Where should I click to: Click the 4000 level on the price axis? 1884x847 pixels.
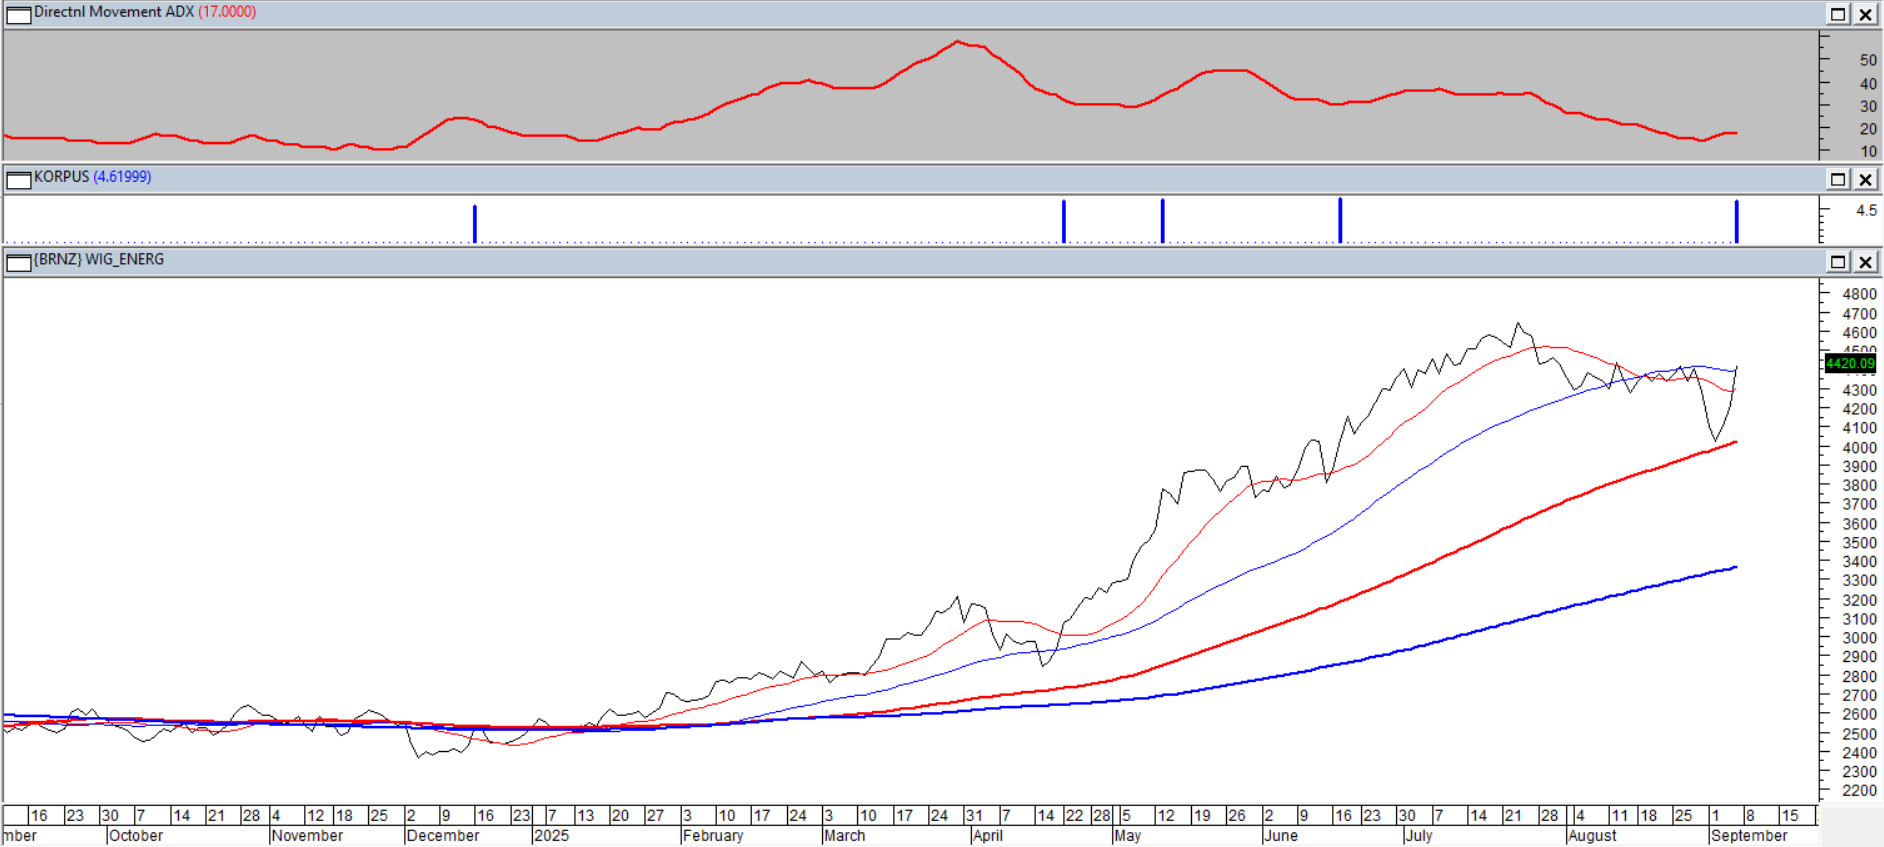coord(1859,448)
